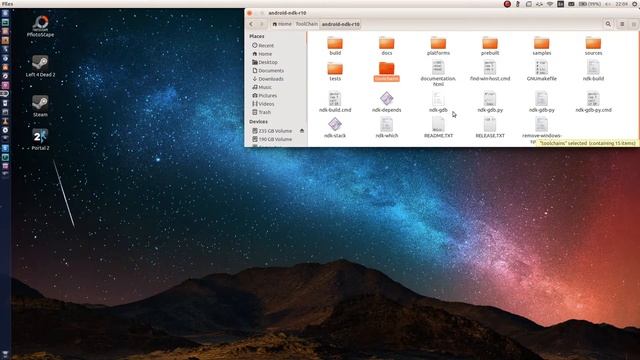Switch to list view in Files
Viewport: 640px width, 360px height.
click(x=622, y=24)
